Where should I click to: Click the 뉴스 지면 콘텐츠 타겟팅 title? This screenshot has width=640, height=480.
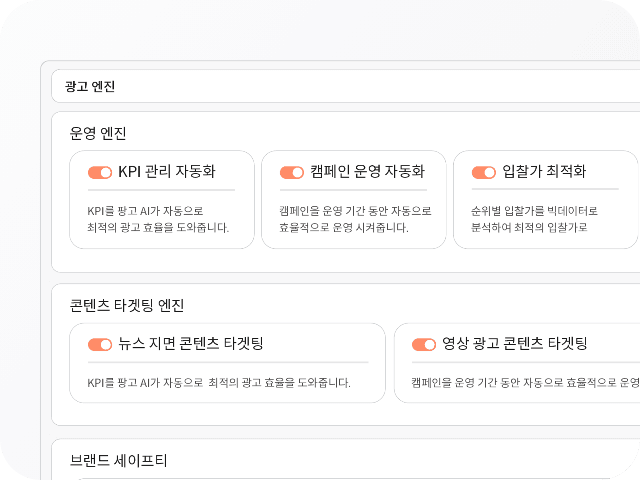[191, 344]
